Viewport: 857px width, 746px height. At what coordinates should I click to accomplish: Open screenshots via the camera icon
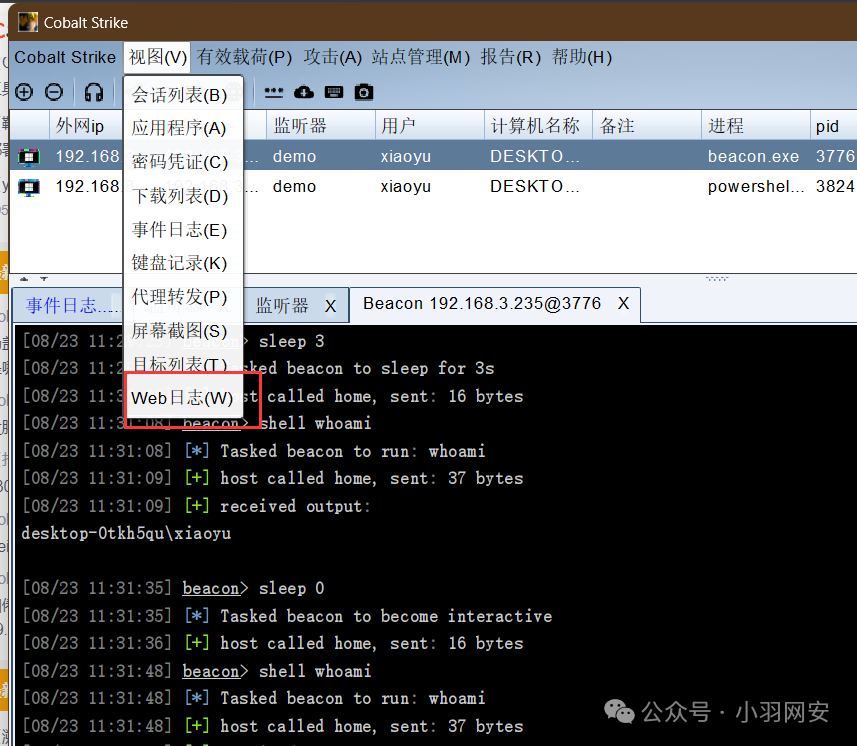(x=364, y=92)
